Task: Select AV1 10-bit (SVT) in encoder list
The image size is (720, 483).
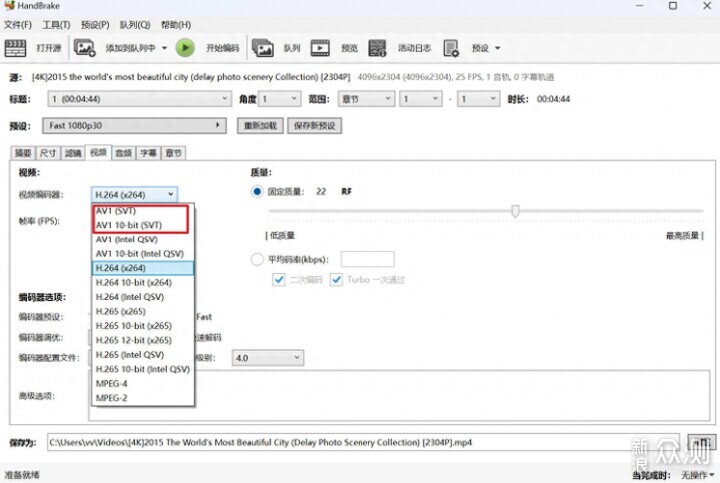Action: [x=143, y=225]
